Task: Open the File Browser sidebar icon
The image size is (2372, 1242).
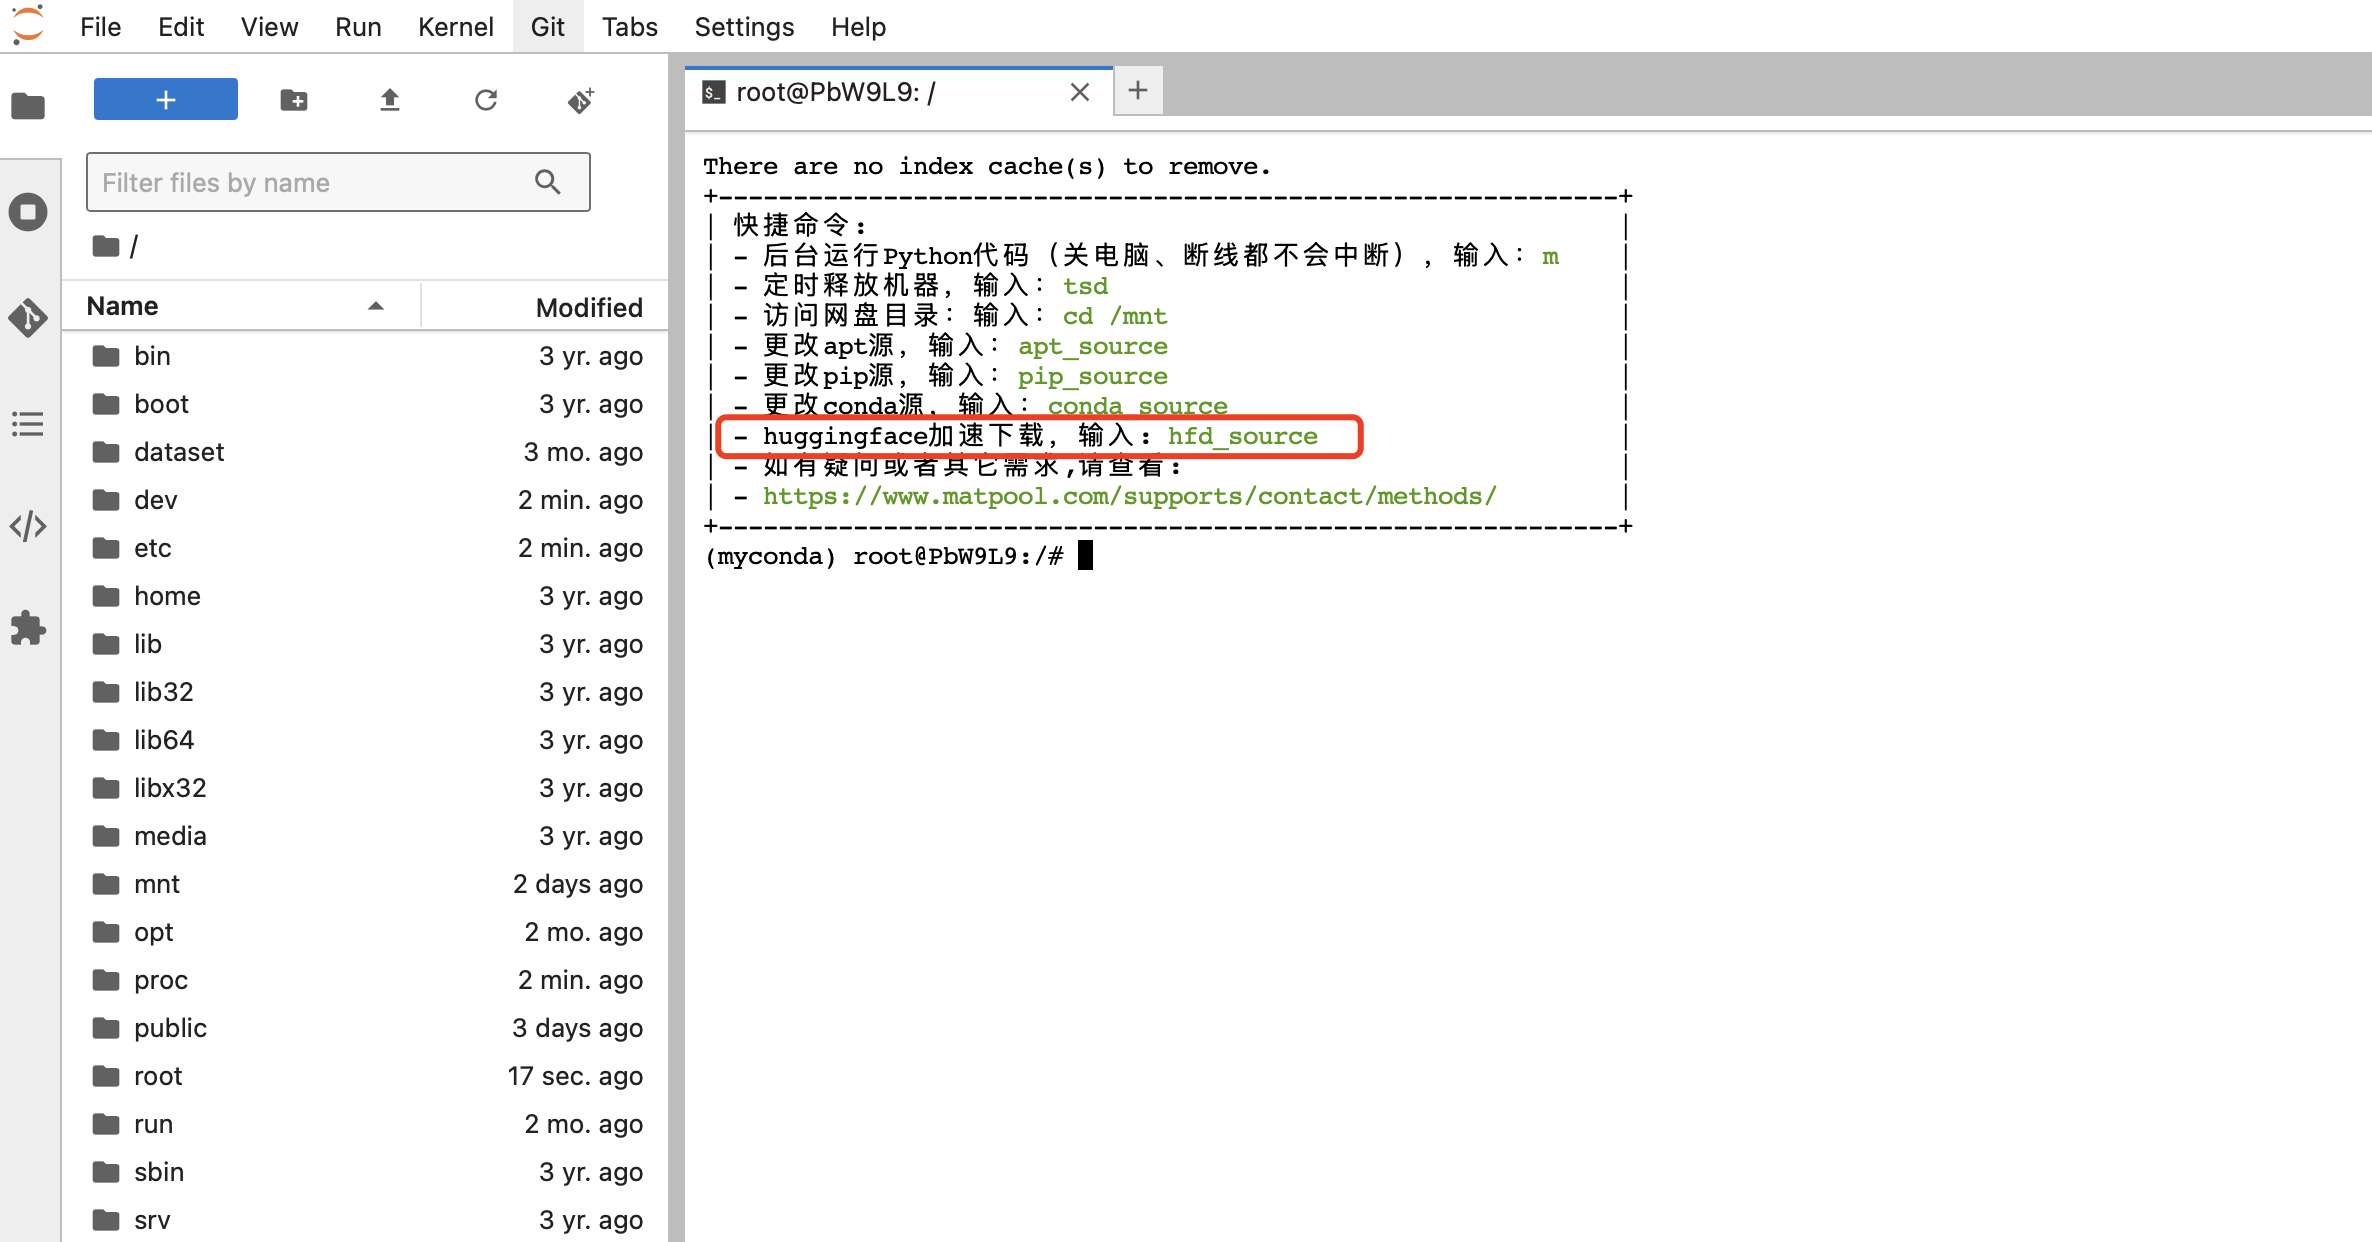Action: coord(28,105)
